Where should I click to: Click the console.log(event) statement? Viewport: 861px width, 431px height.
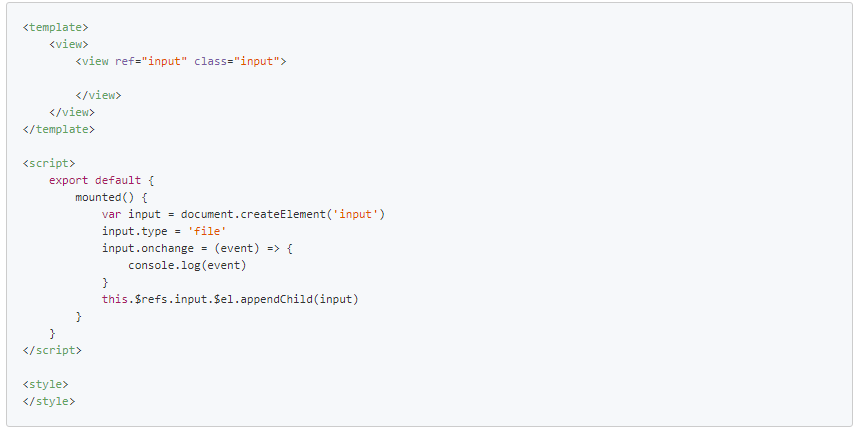coord(187,266)
